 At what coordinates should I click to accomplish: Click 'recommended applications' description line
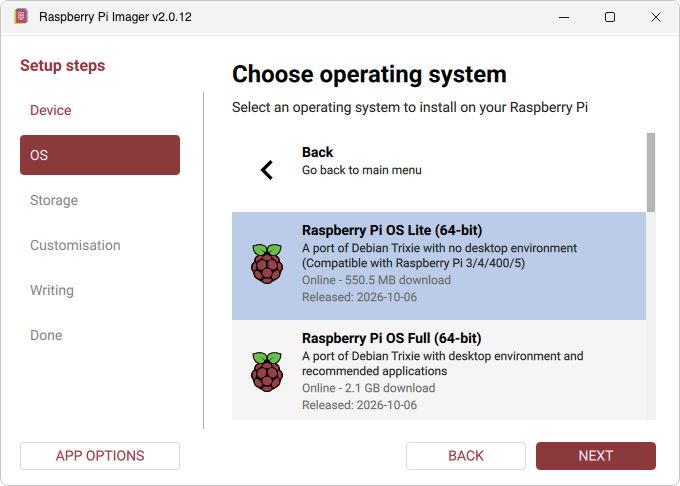point(375,371)
